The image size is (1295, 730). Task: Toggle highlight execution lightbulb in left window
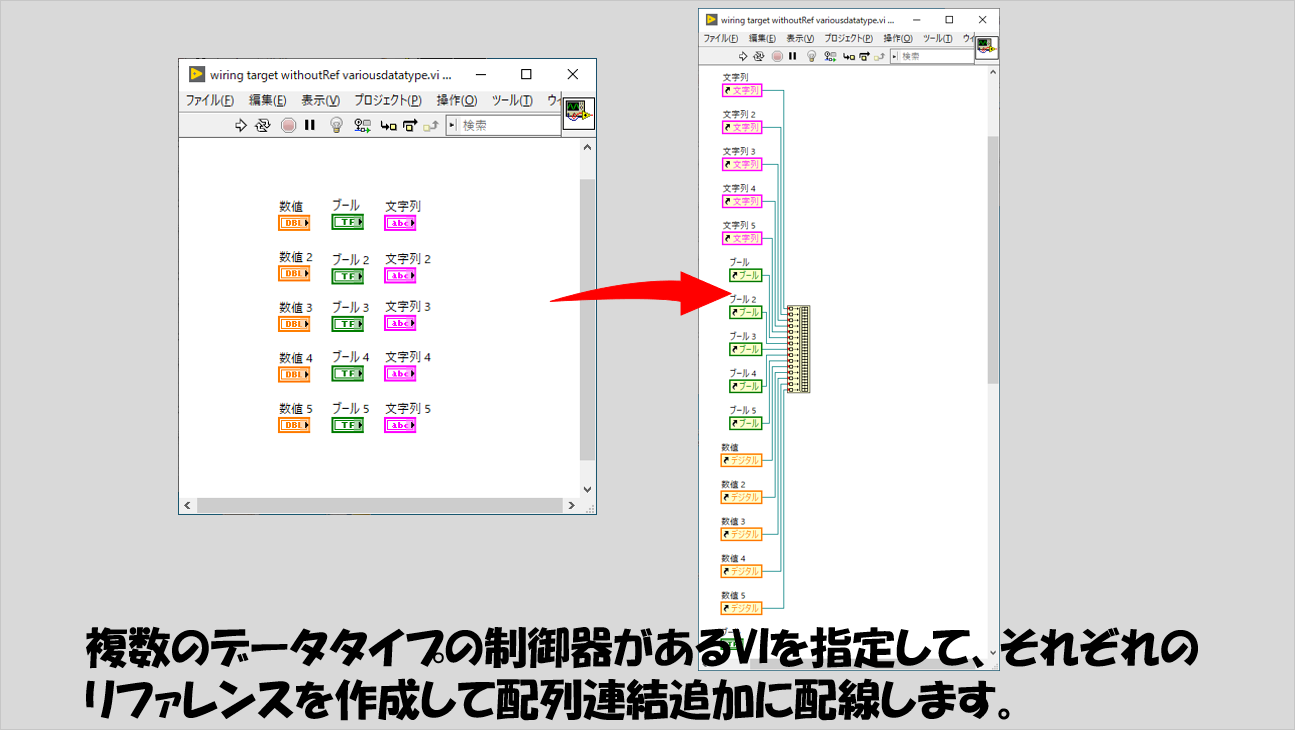point(337,126)
